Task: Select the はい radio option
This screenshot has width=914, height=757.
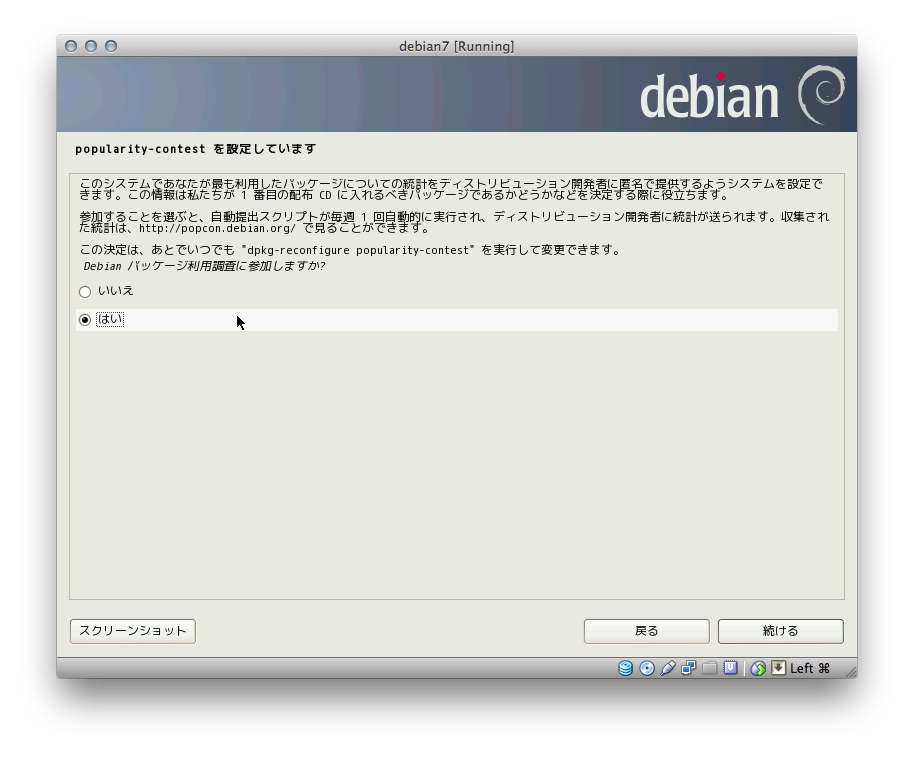Action: tap(85, 320)
